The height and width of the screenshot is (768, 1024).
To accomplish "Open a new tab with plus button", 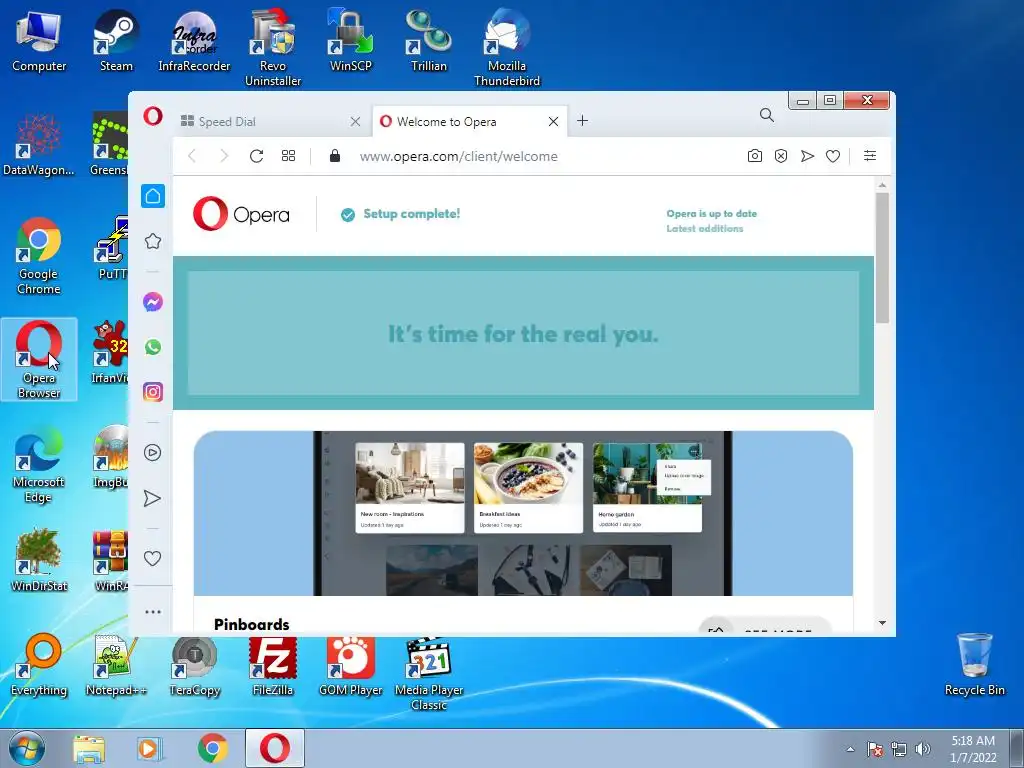I will [583, 121].
